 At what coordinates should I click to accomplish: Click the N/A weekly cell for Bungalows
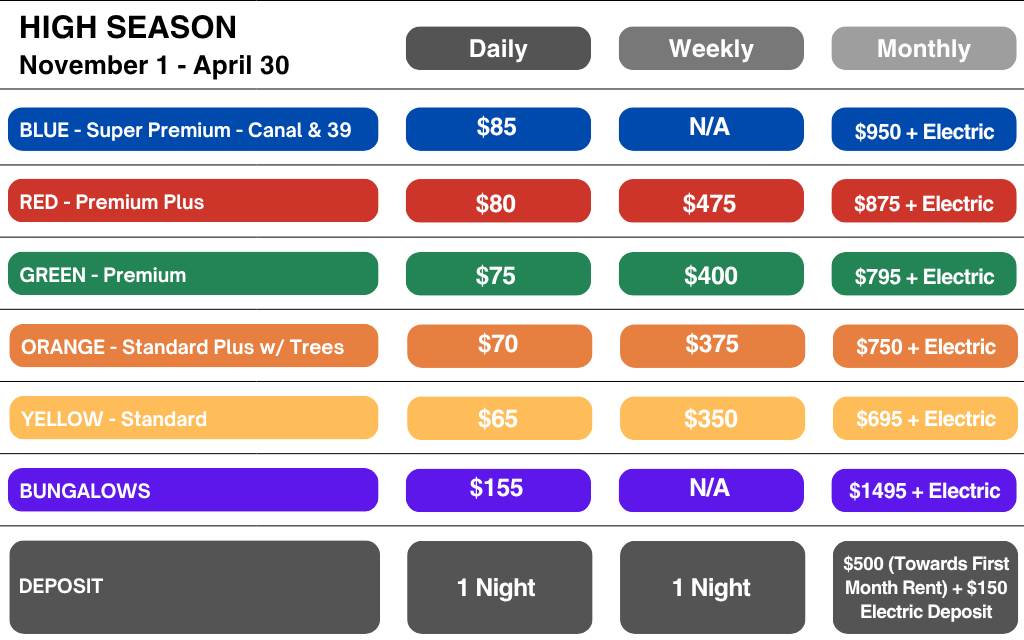(x=711, y=489)
